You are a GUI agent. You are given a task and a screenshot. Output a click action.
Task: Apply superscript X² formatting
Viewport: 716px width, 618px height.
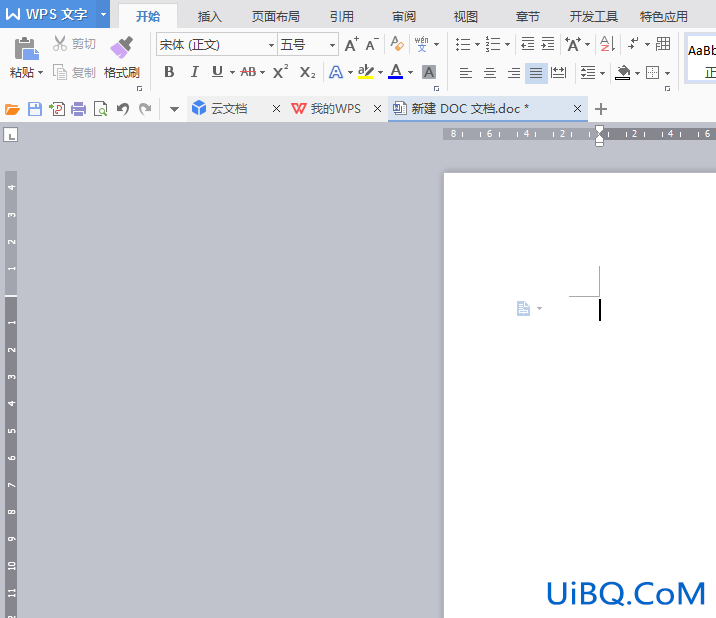click(x=280, y=72)
